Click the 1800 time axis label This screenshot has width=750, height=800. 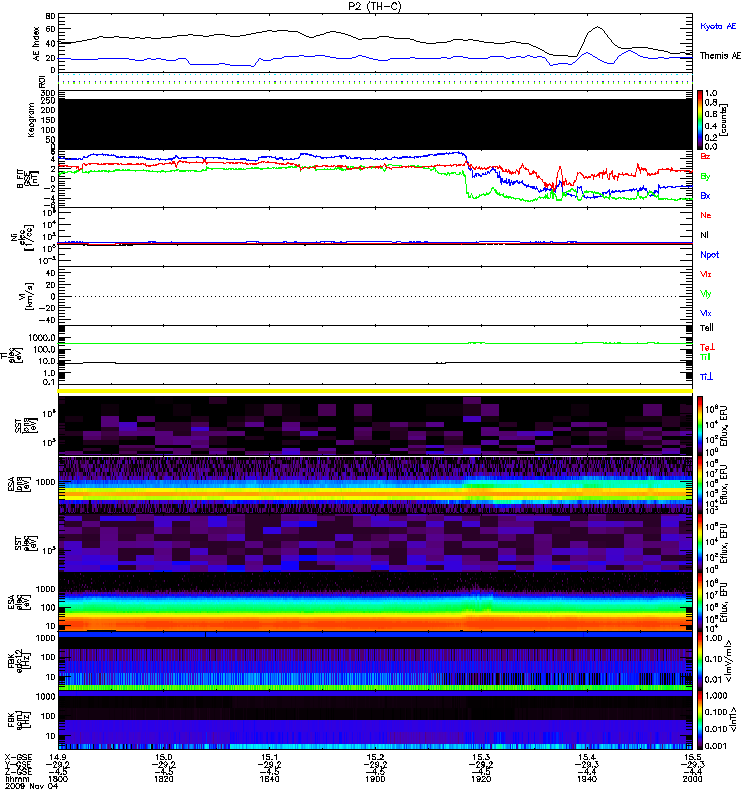[x=58, y=779]
